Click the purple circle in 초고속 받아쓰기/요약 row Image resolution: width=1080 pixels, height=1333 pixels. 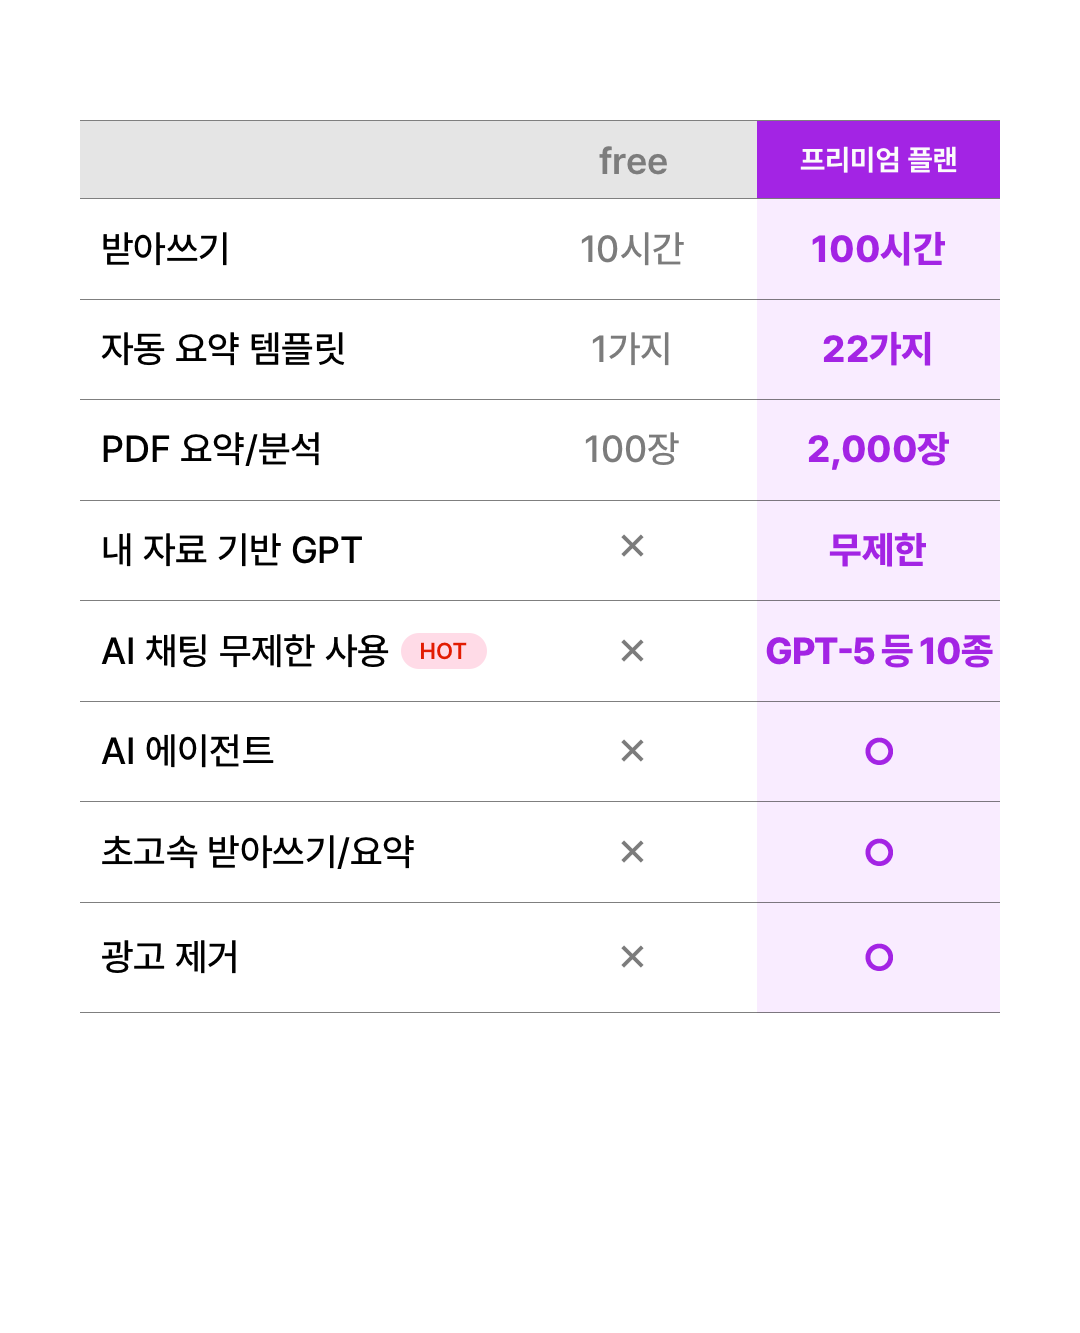tap(879, 852)
